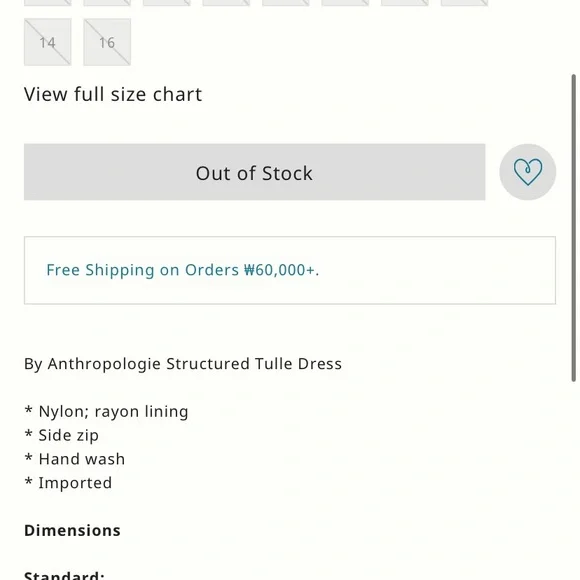Click the Hand wash bullet item
Viewport: 580px width, 580px height.
click(x=75, y=459)
